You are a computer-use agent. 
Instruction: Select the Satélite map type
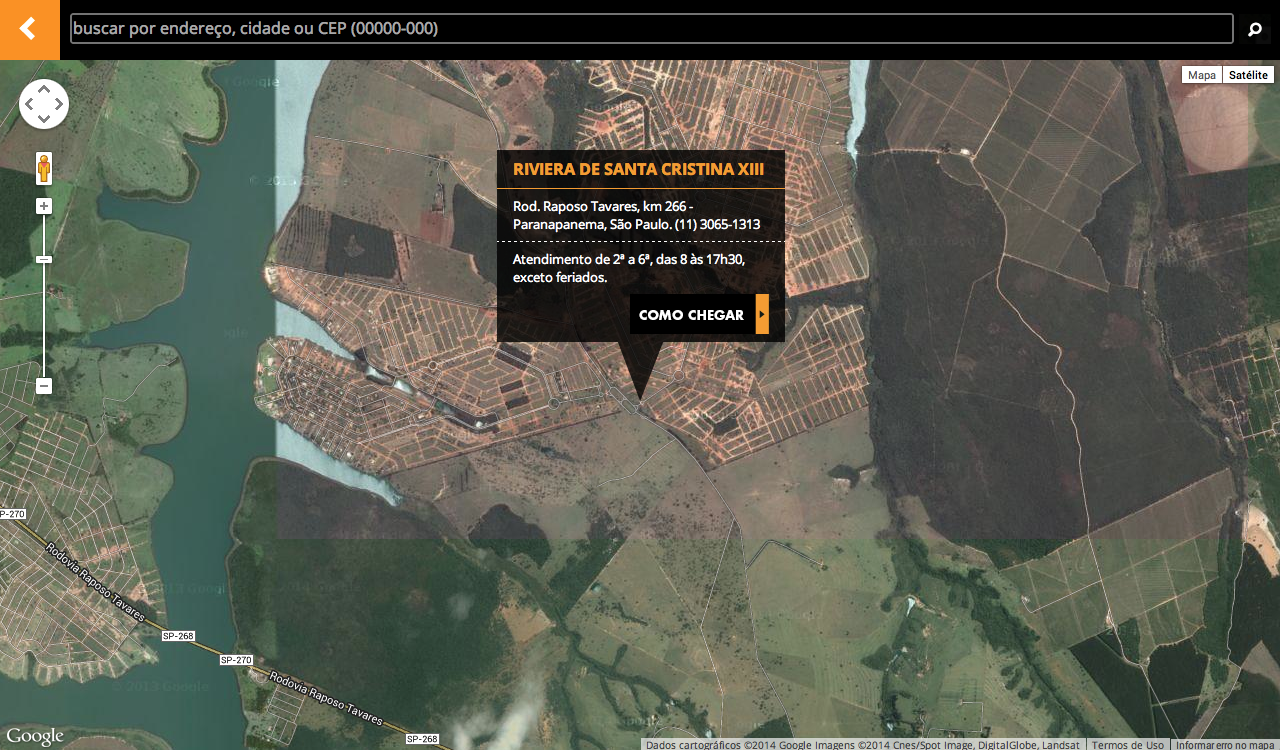coord(1248,75)
